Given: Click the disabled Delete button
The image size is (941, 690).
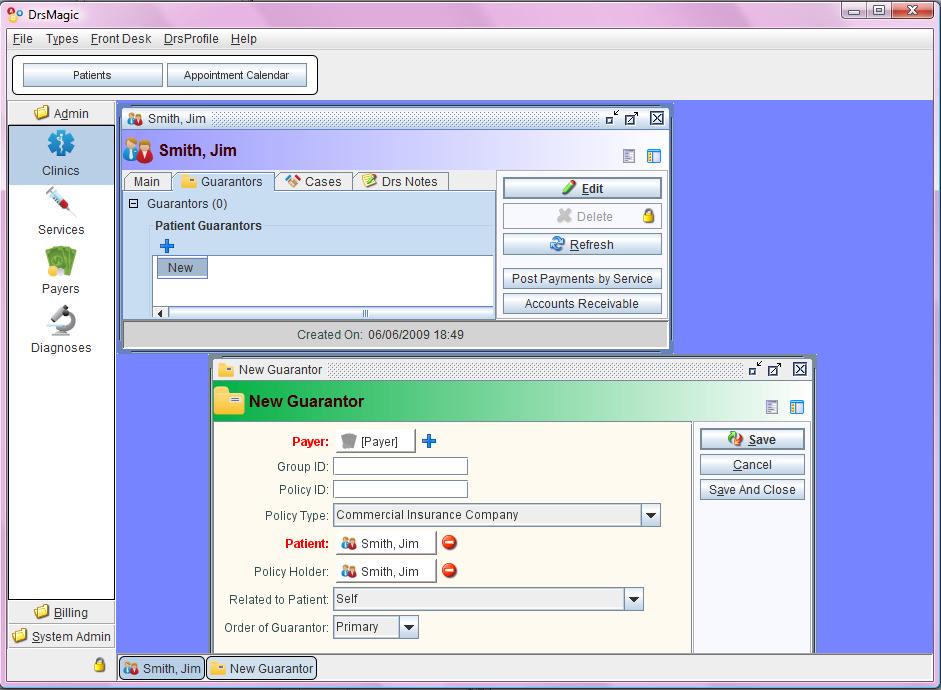Looking at the screenshot, I should pos(582,216).
